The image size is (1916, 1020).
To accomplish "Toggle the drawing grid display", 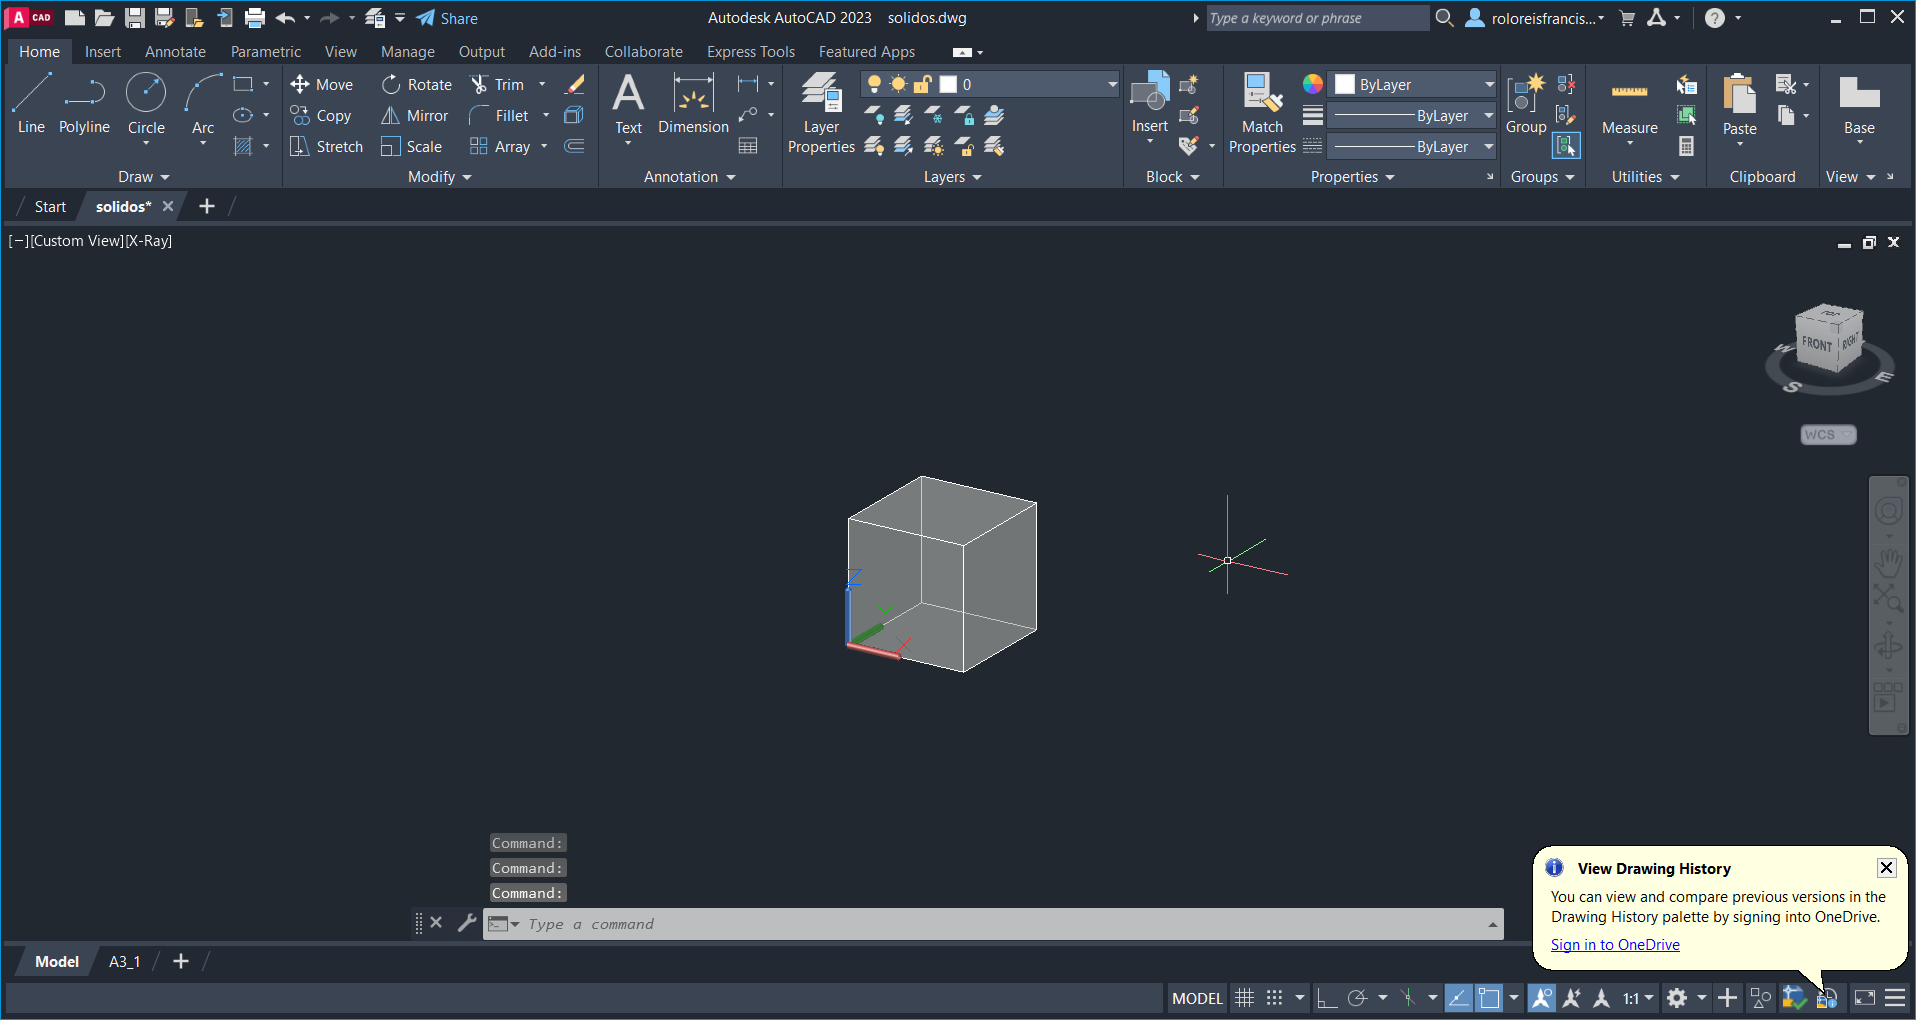I will [x=1244, y=998].
